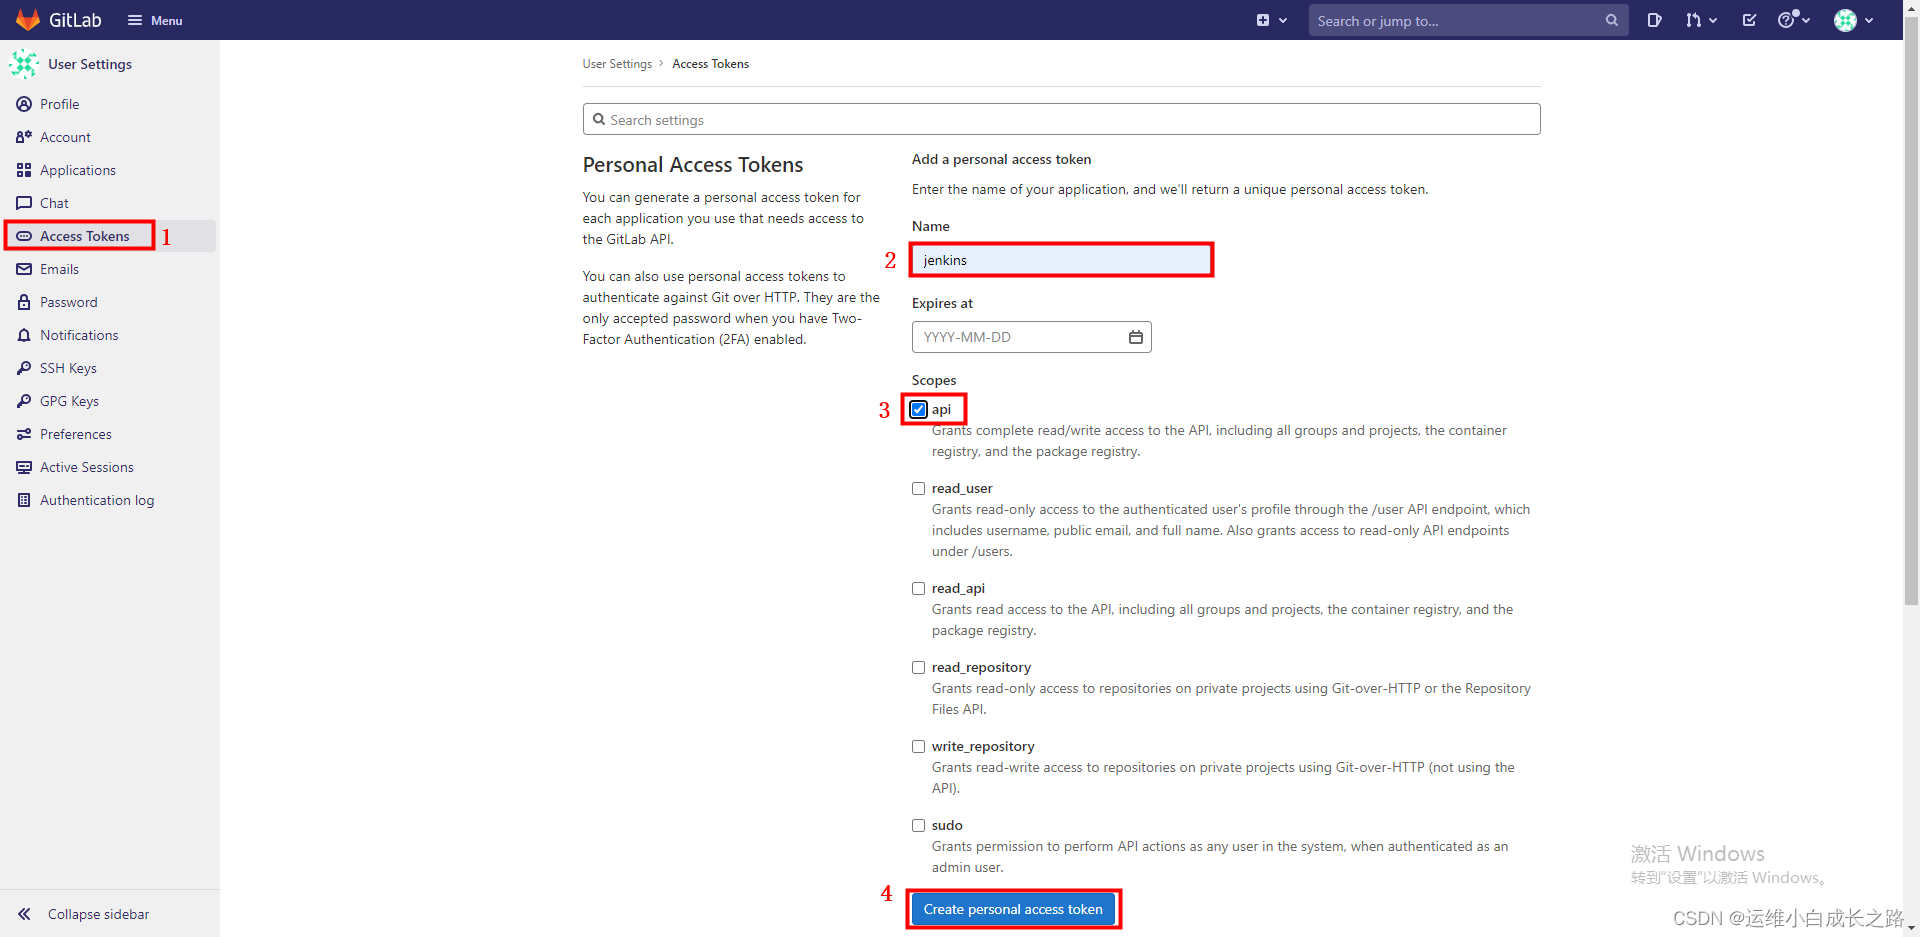The image size is (1920, 937).
Task: Click the GPG Keys key icon
Action: [x=24, y=401]
